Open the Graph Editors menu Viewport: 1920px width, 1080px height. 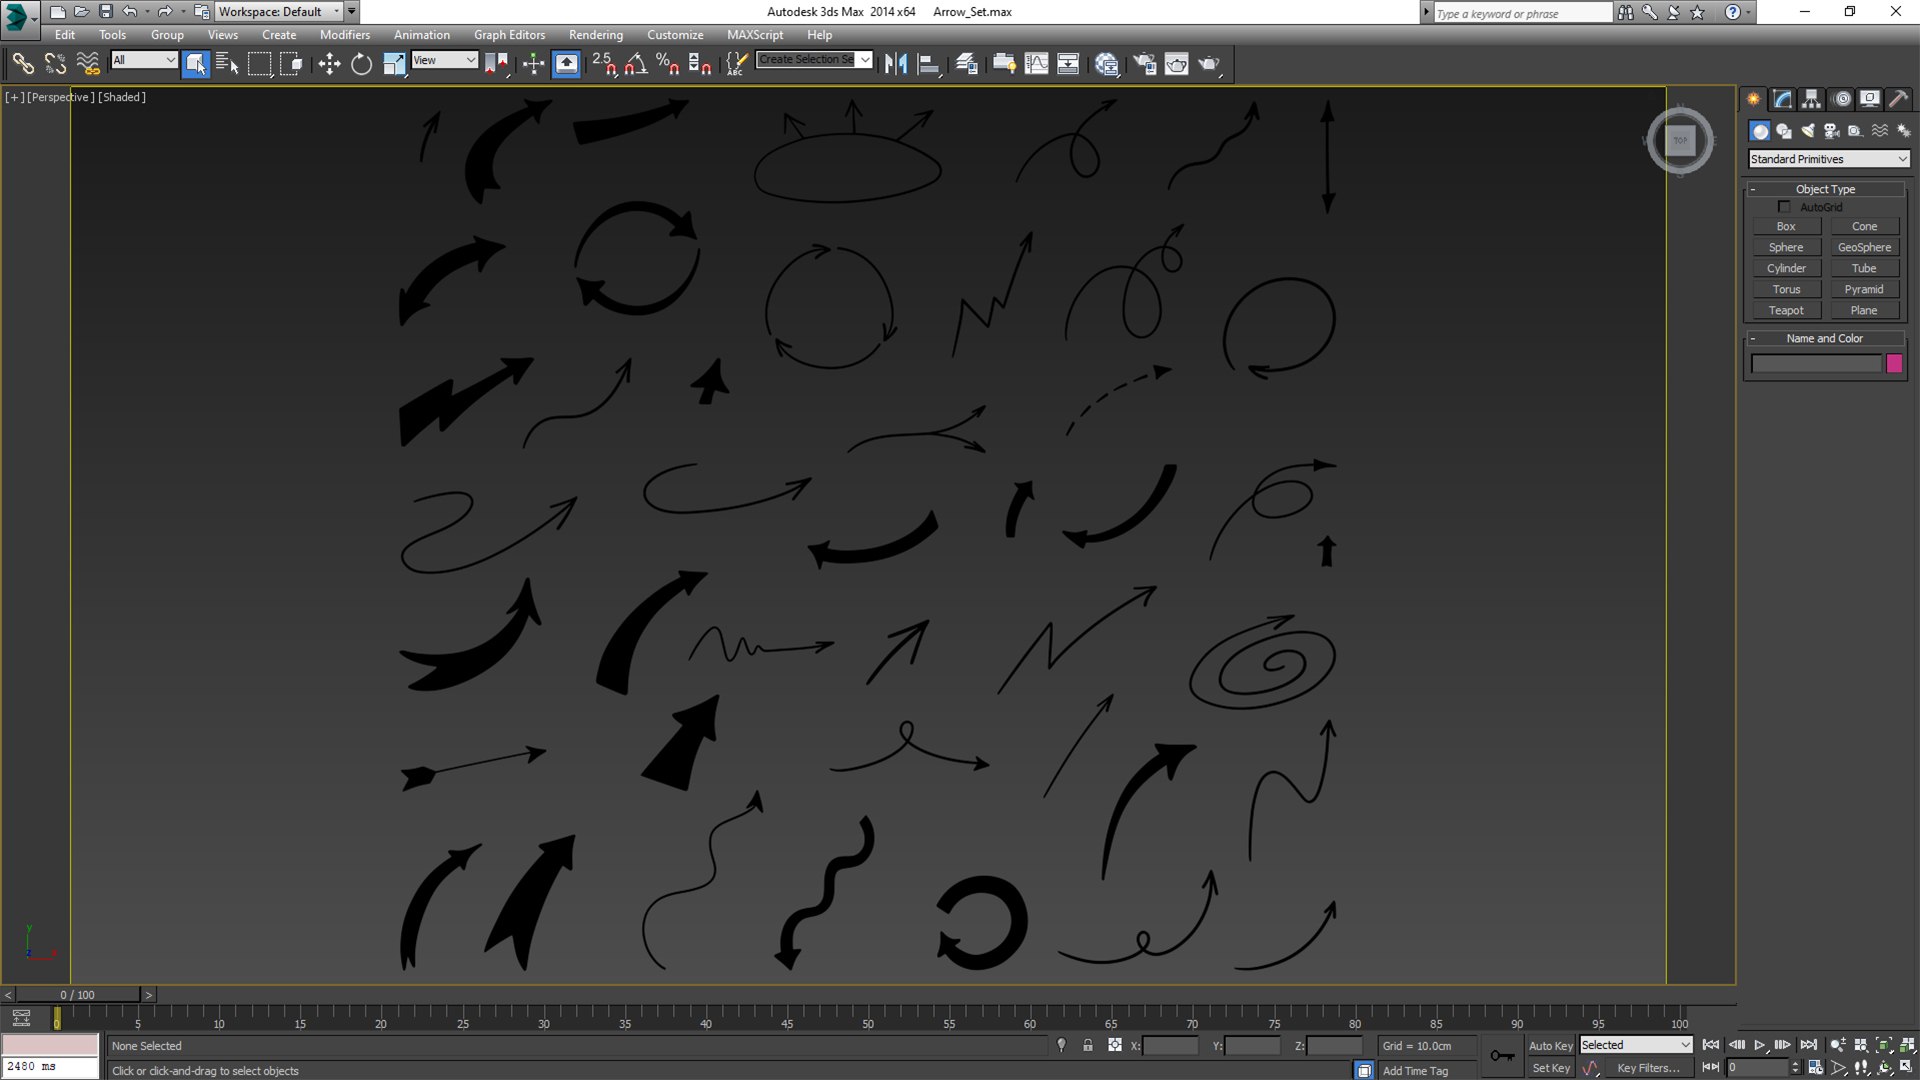(509, 34)
